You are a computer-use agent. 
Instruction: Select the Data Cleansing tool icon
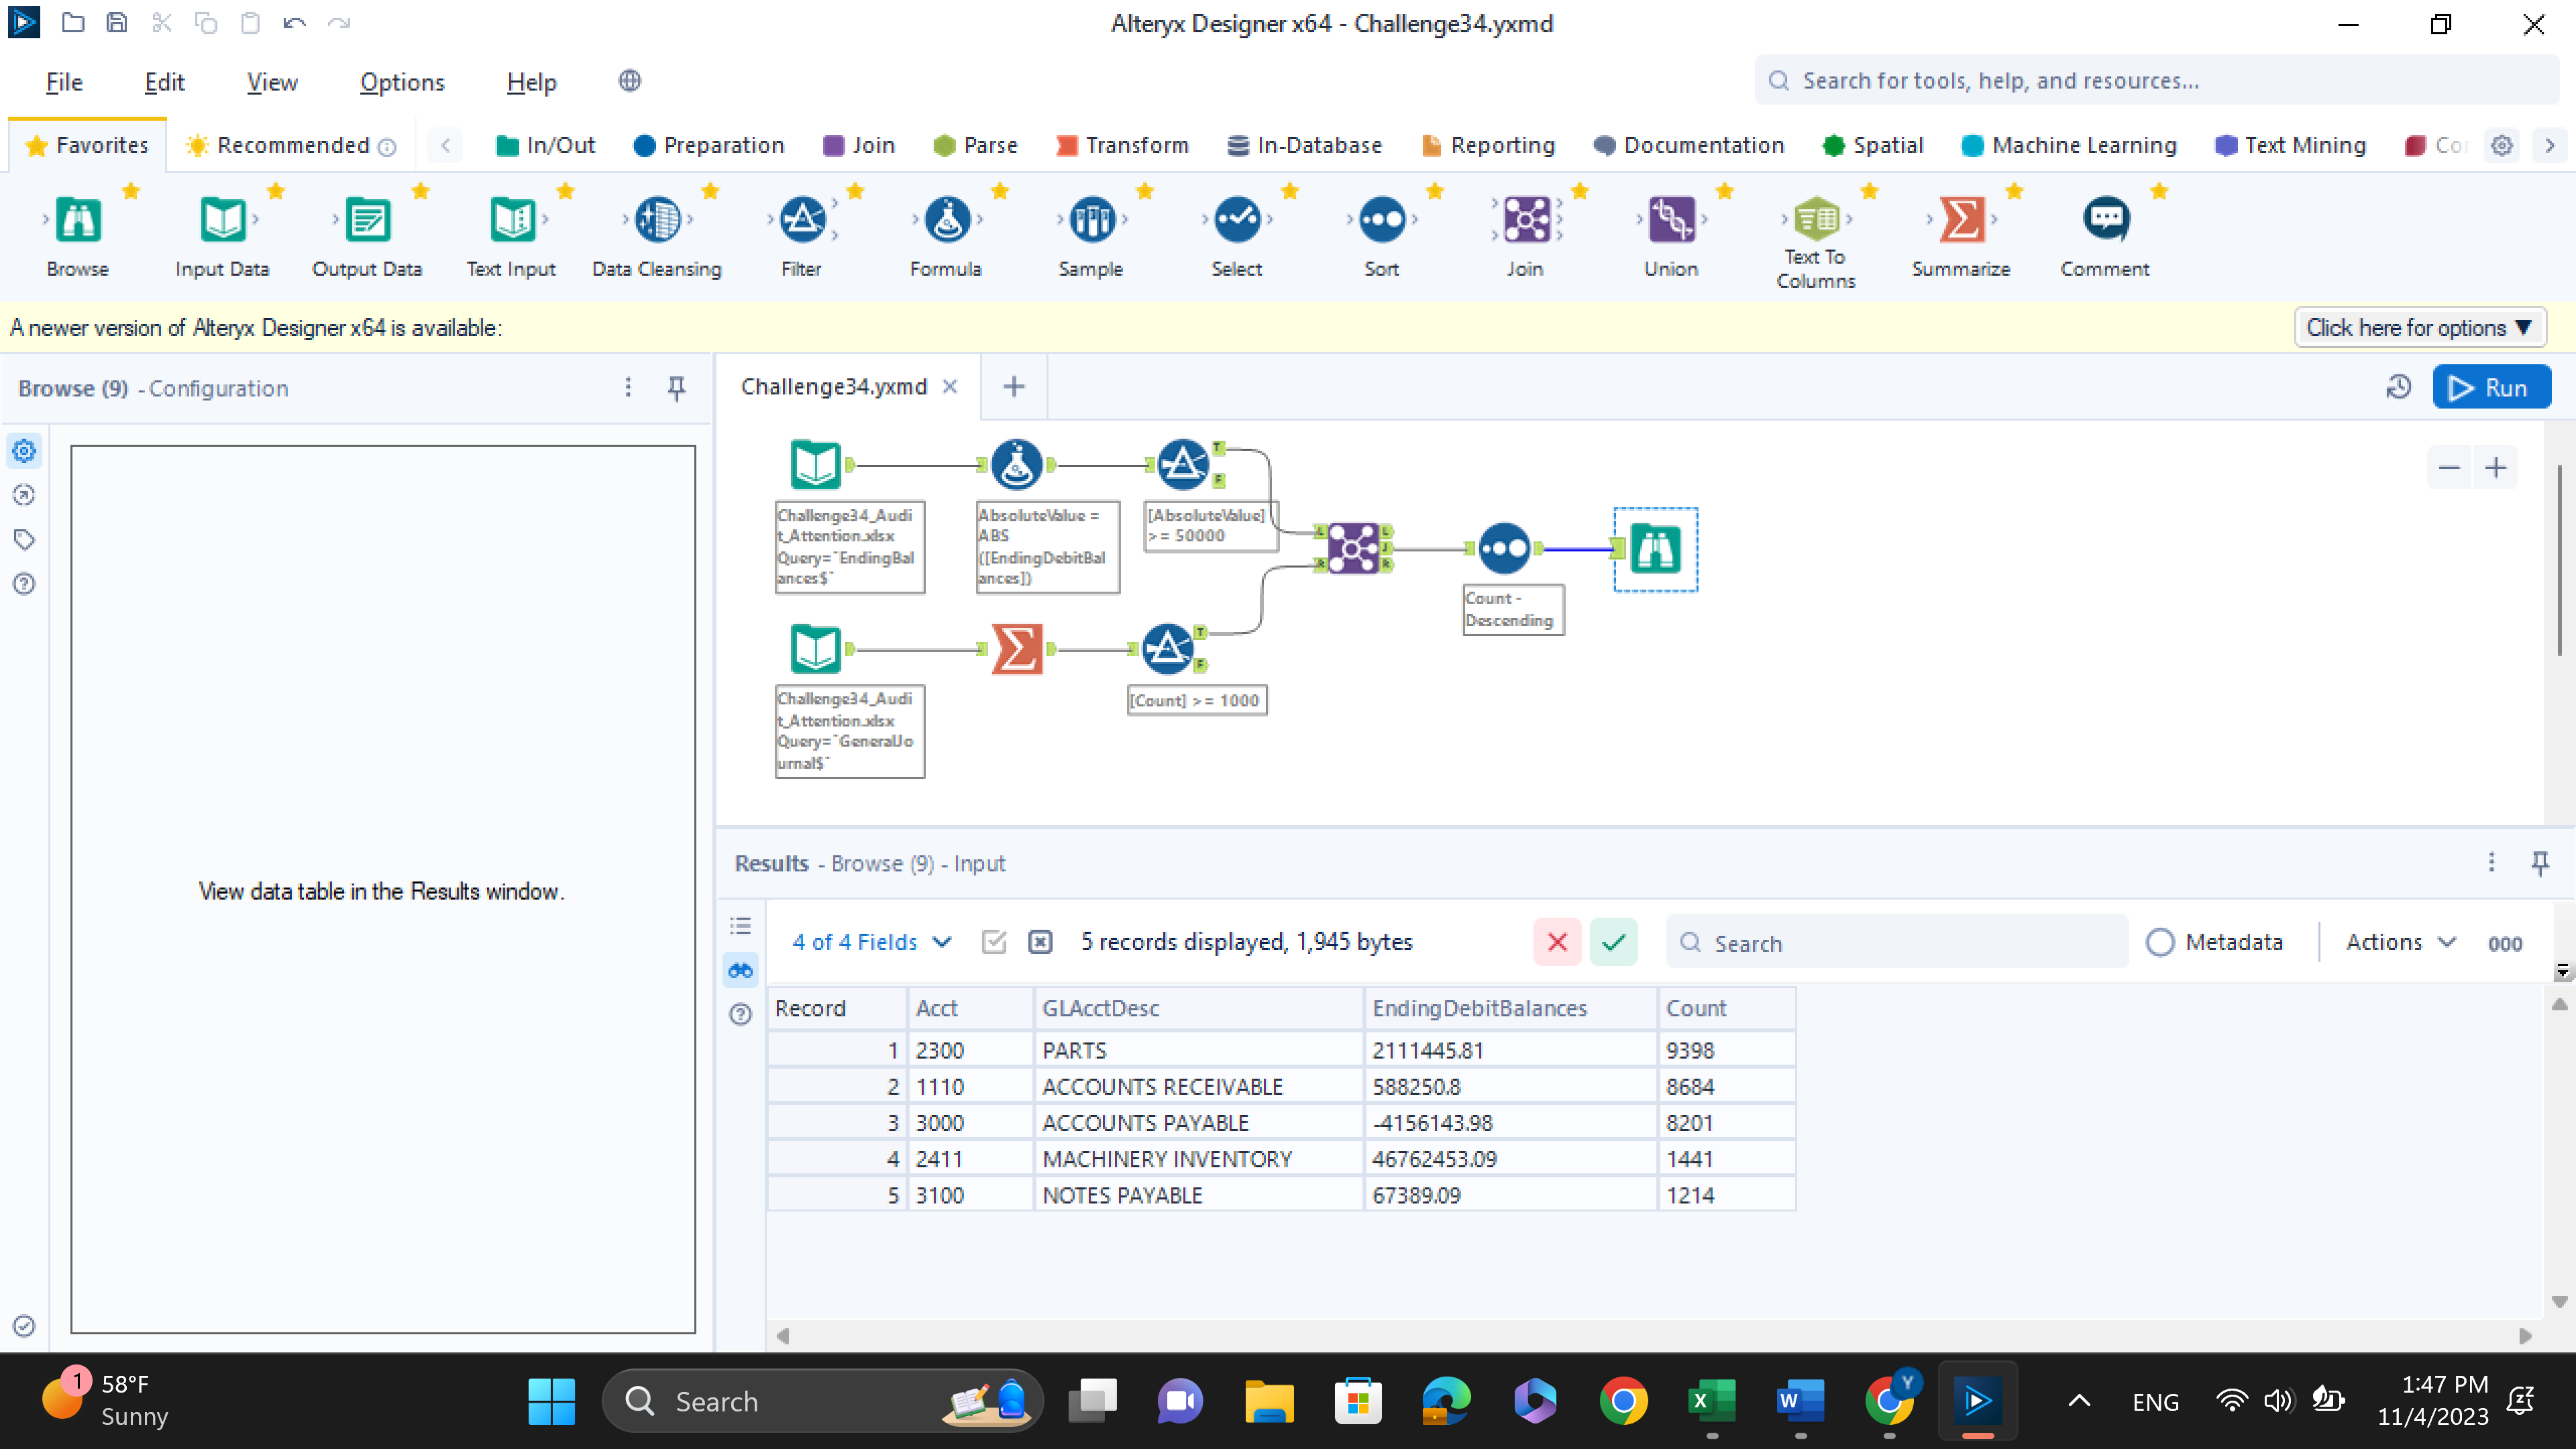pos(657,220)
